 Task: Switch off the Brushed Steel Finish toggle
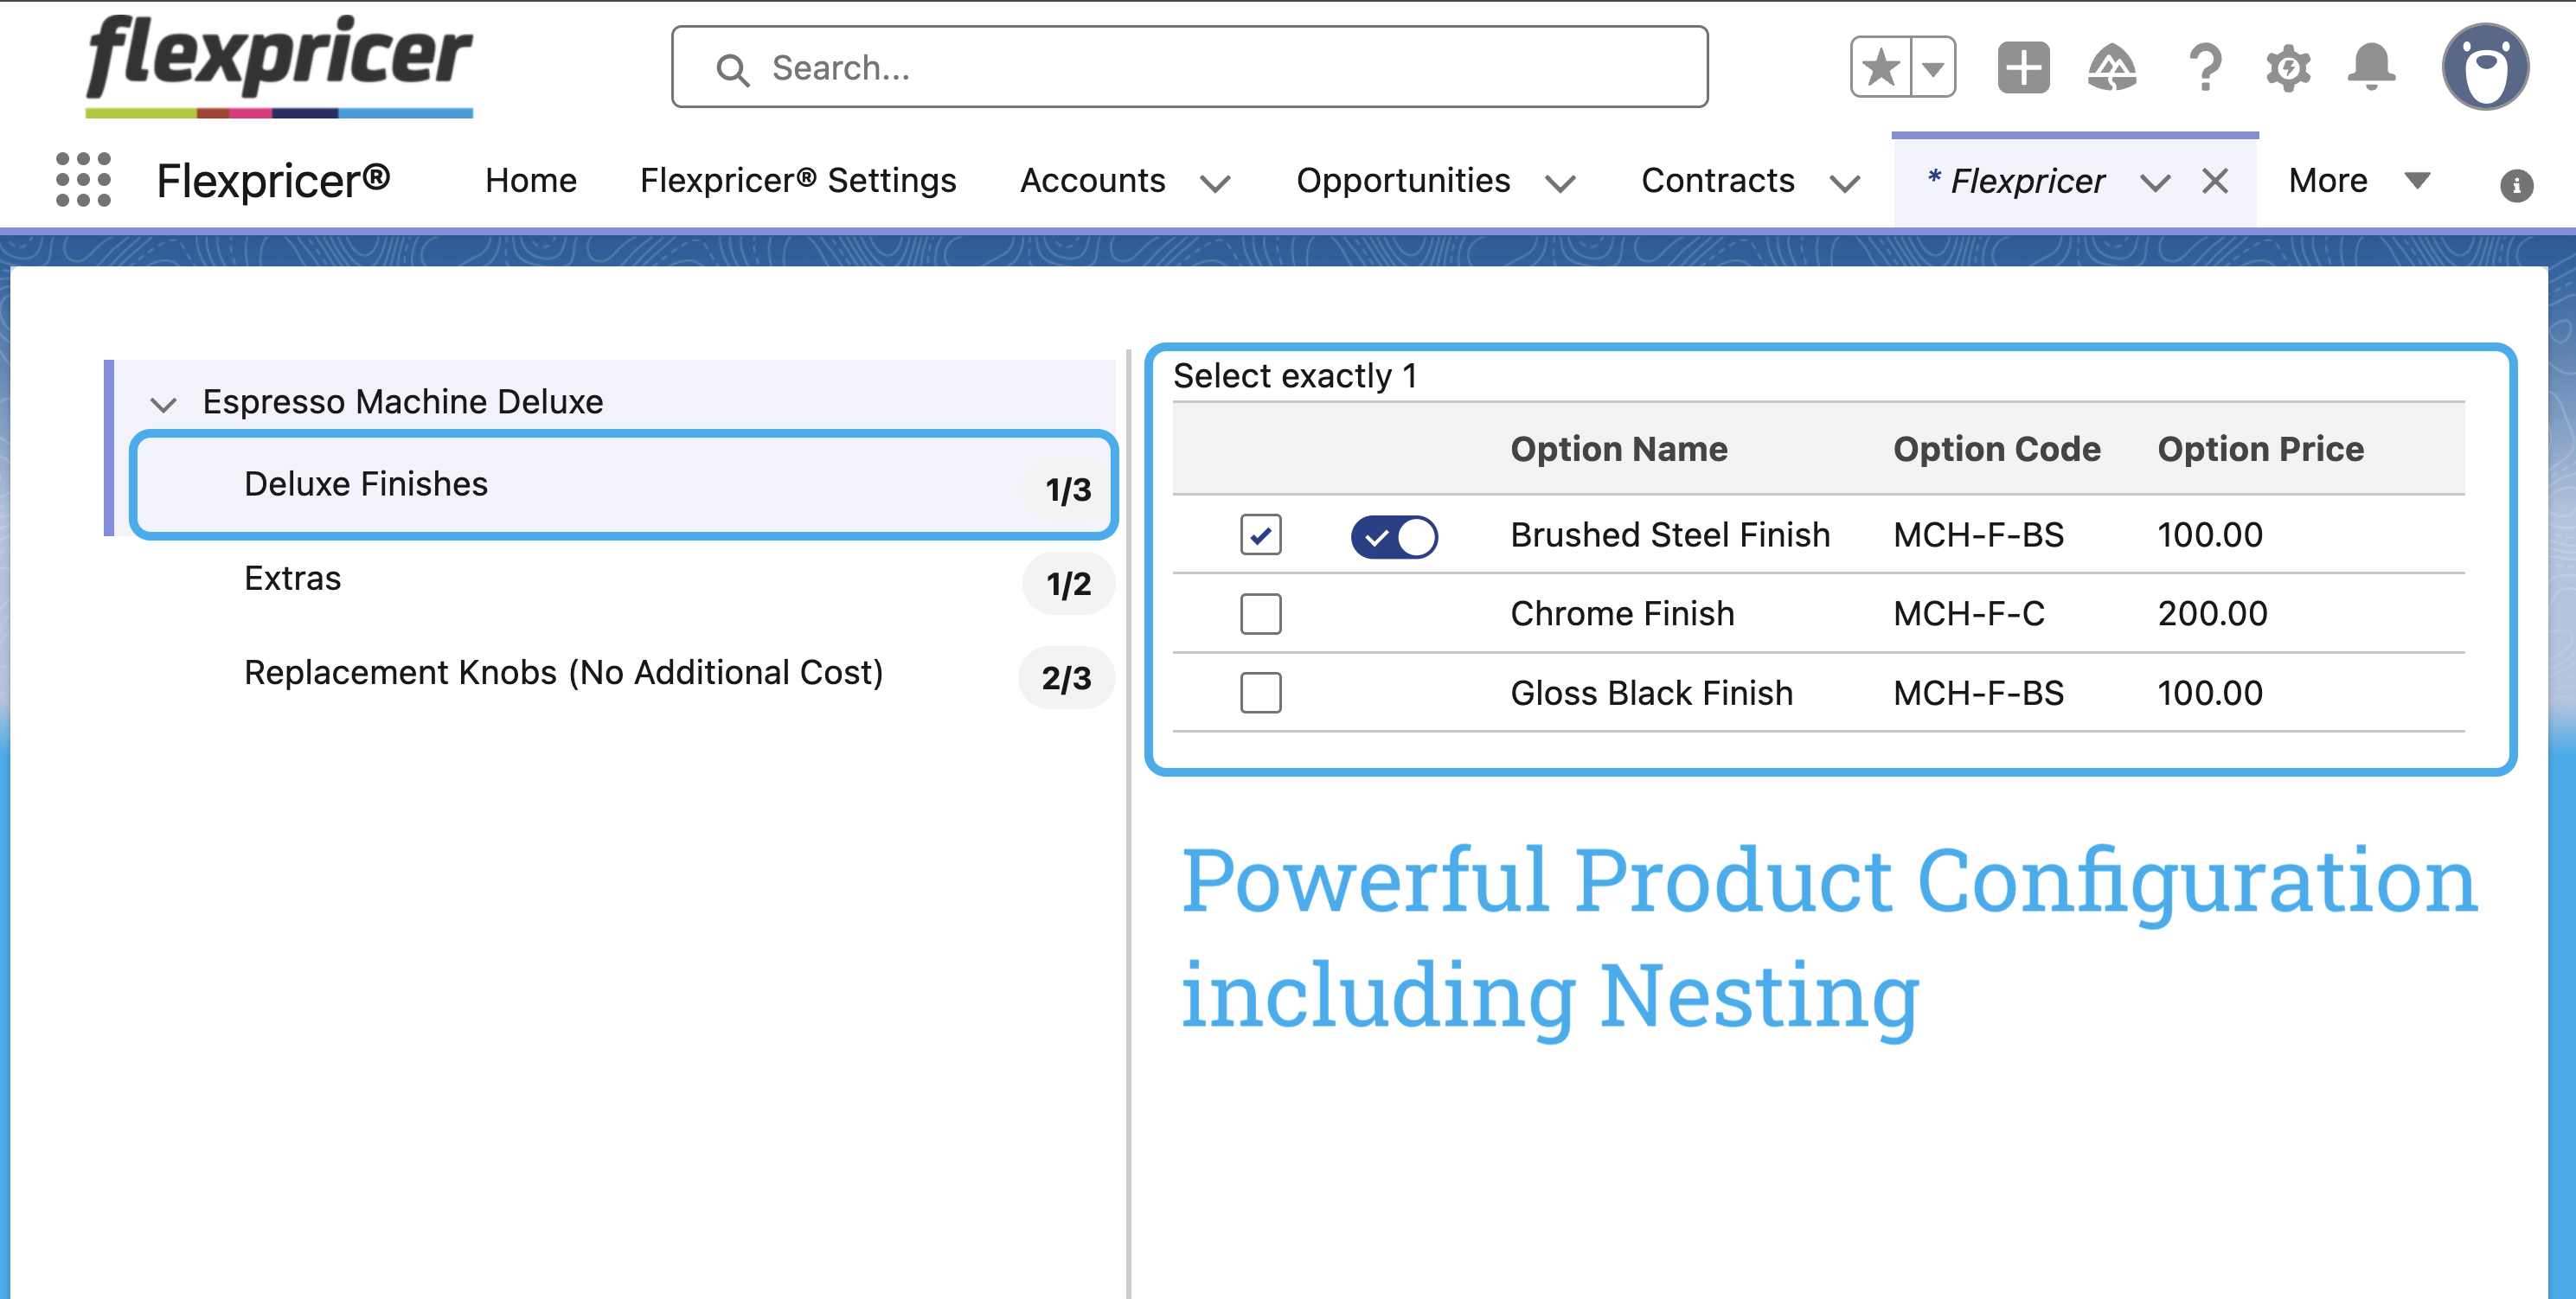1394,537
